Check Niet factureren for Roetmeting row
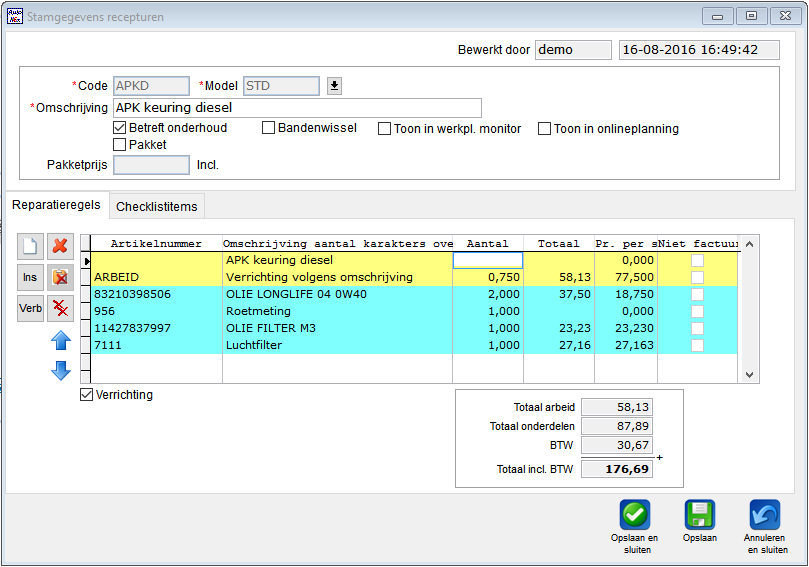Image resolution: width=809 pixels, height=567 pixels. point(698,312)
